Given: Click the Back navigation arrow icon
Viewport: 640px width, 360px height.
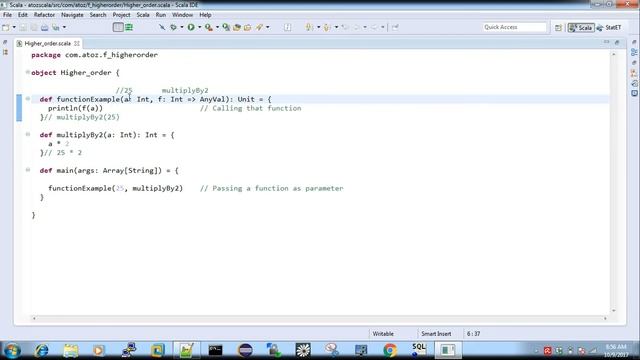Looking at the screenshot, I should click(356, 27).
